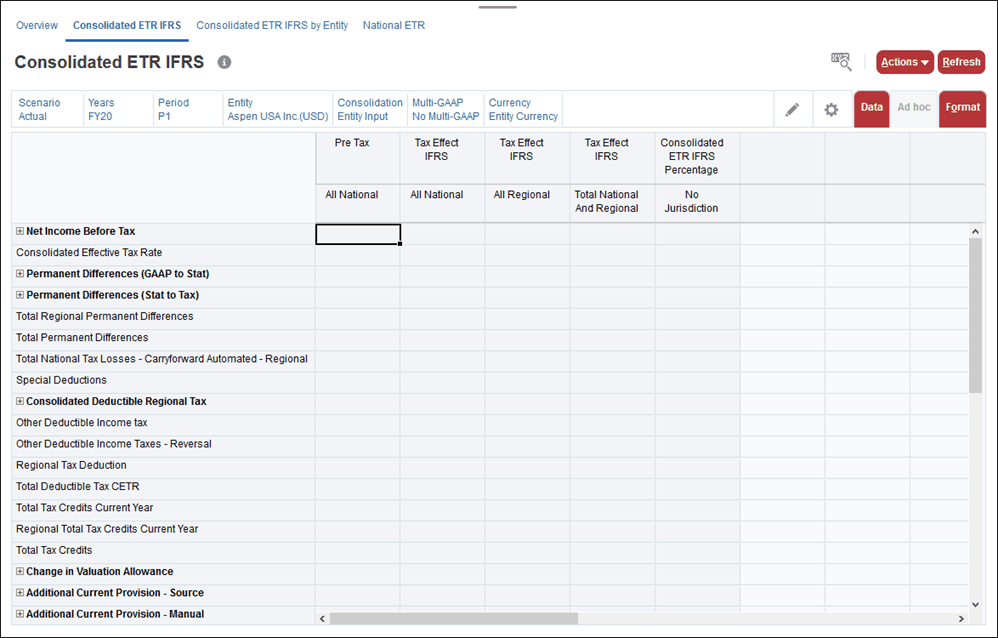Viewport: 998px width, 638px height.
Task: Open the National ETR tab
Action: [x=394, y=25]
